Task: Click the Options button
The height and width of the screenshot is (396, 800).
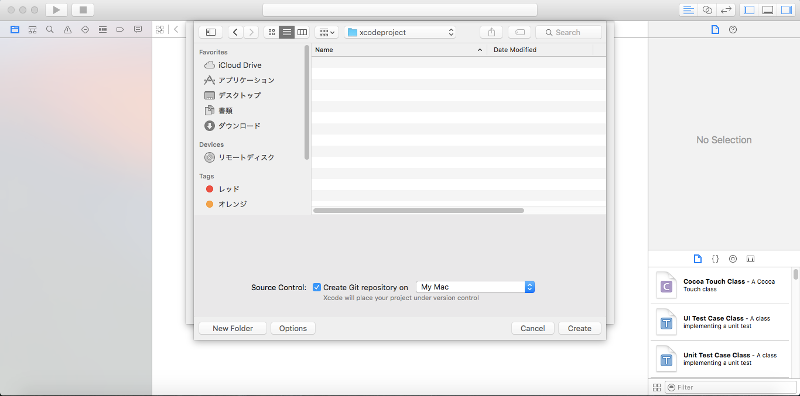Action: pyautogui.click(x=293, y=328)
